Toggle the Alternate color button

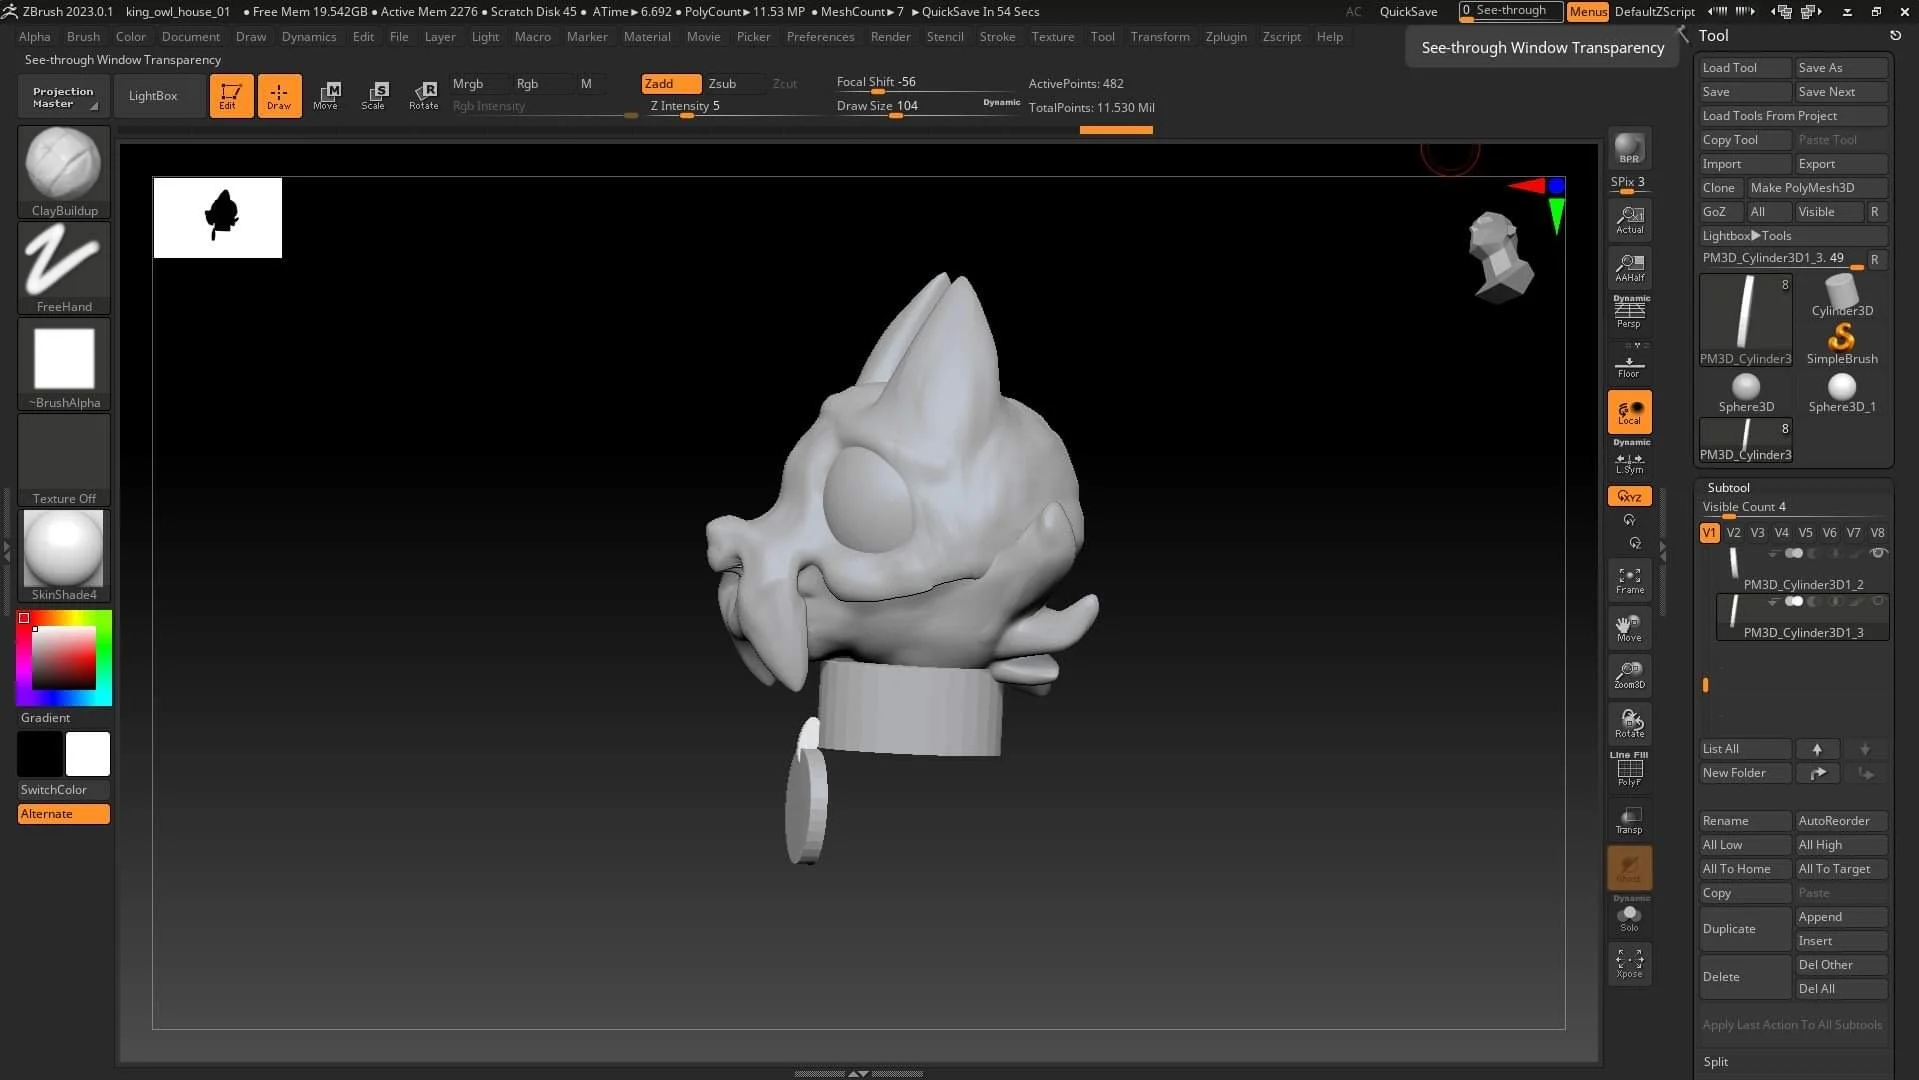pos(64,814)
